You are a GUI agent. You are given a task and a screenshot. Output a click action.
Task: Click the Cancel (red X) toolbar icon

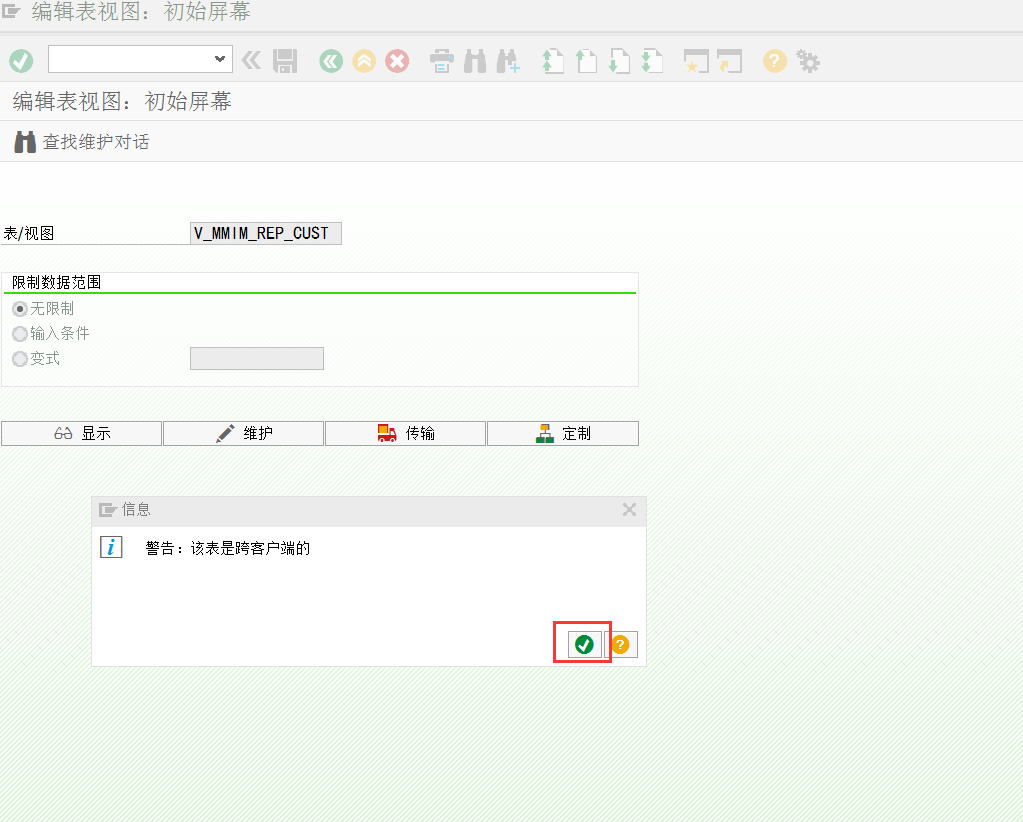click(397, 61)
